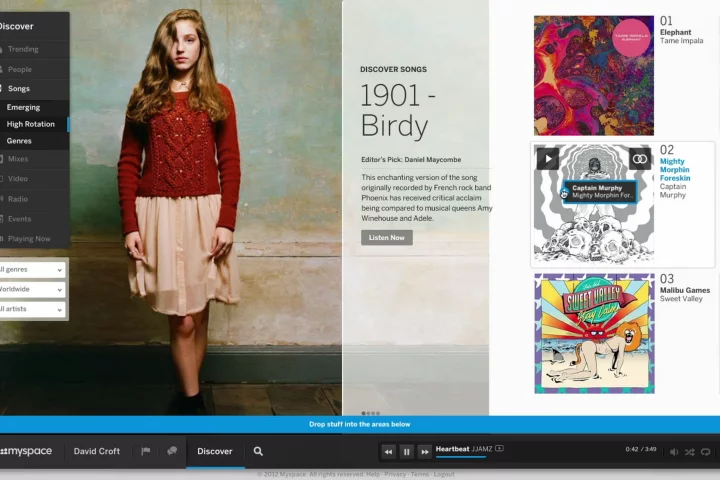Click the Terms footer link
720x480 pixels.
tap(420, 474)
